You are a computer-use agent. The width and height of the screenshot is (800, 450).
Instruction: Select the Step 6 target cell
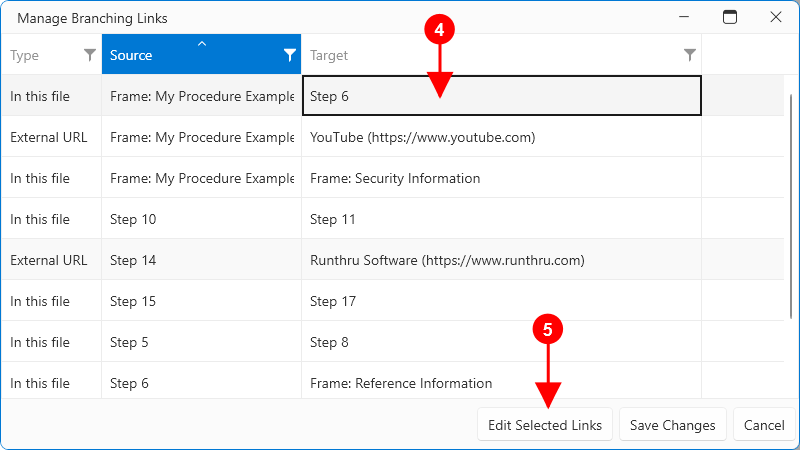500,96
